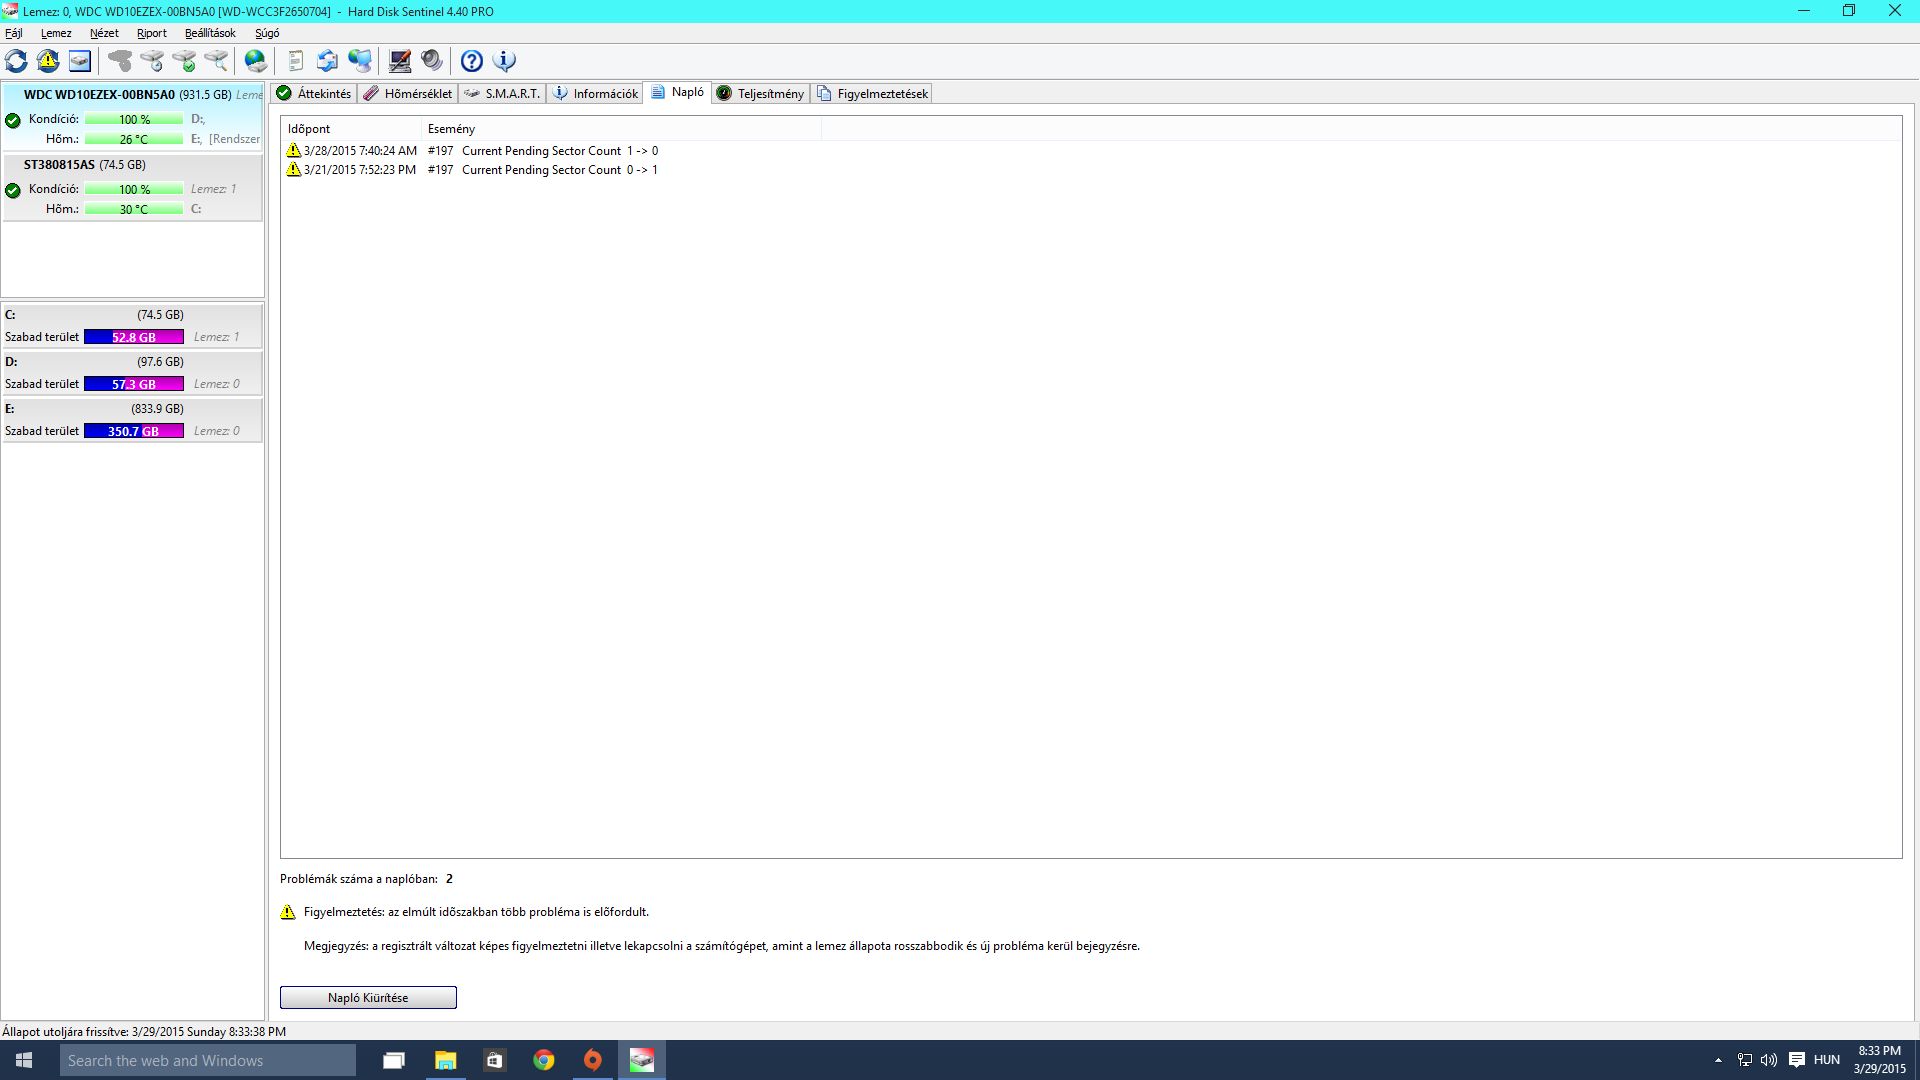Click the D: (97.6 GB) volume label

tap(94, 362)
